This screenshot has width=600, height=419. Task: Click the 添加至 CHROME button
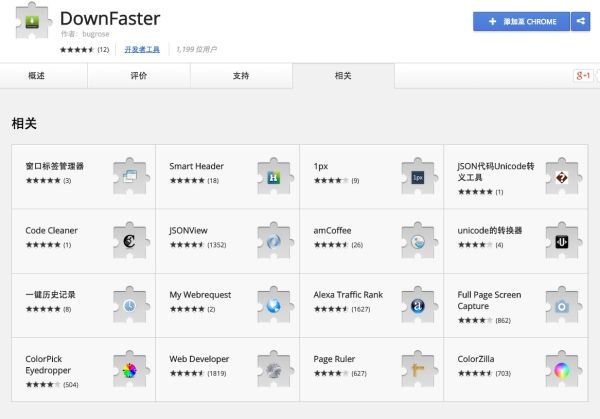[522, 21]
